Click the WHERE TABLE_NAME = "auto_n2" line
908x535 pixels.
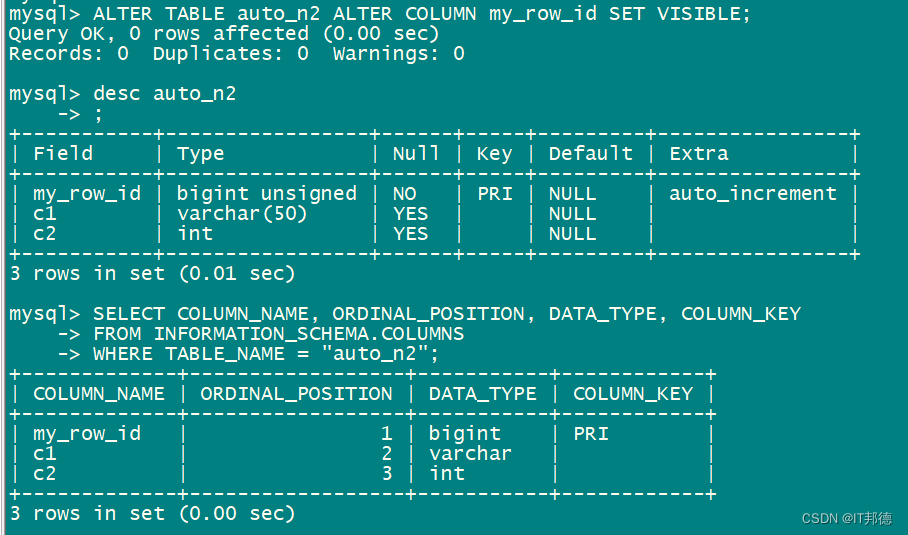coord(266,354)
